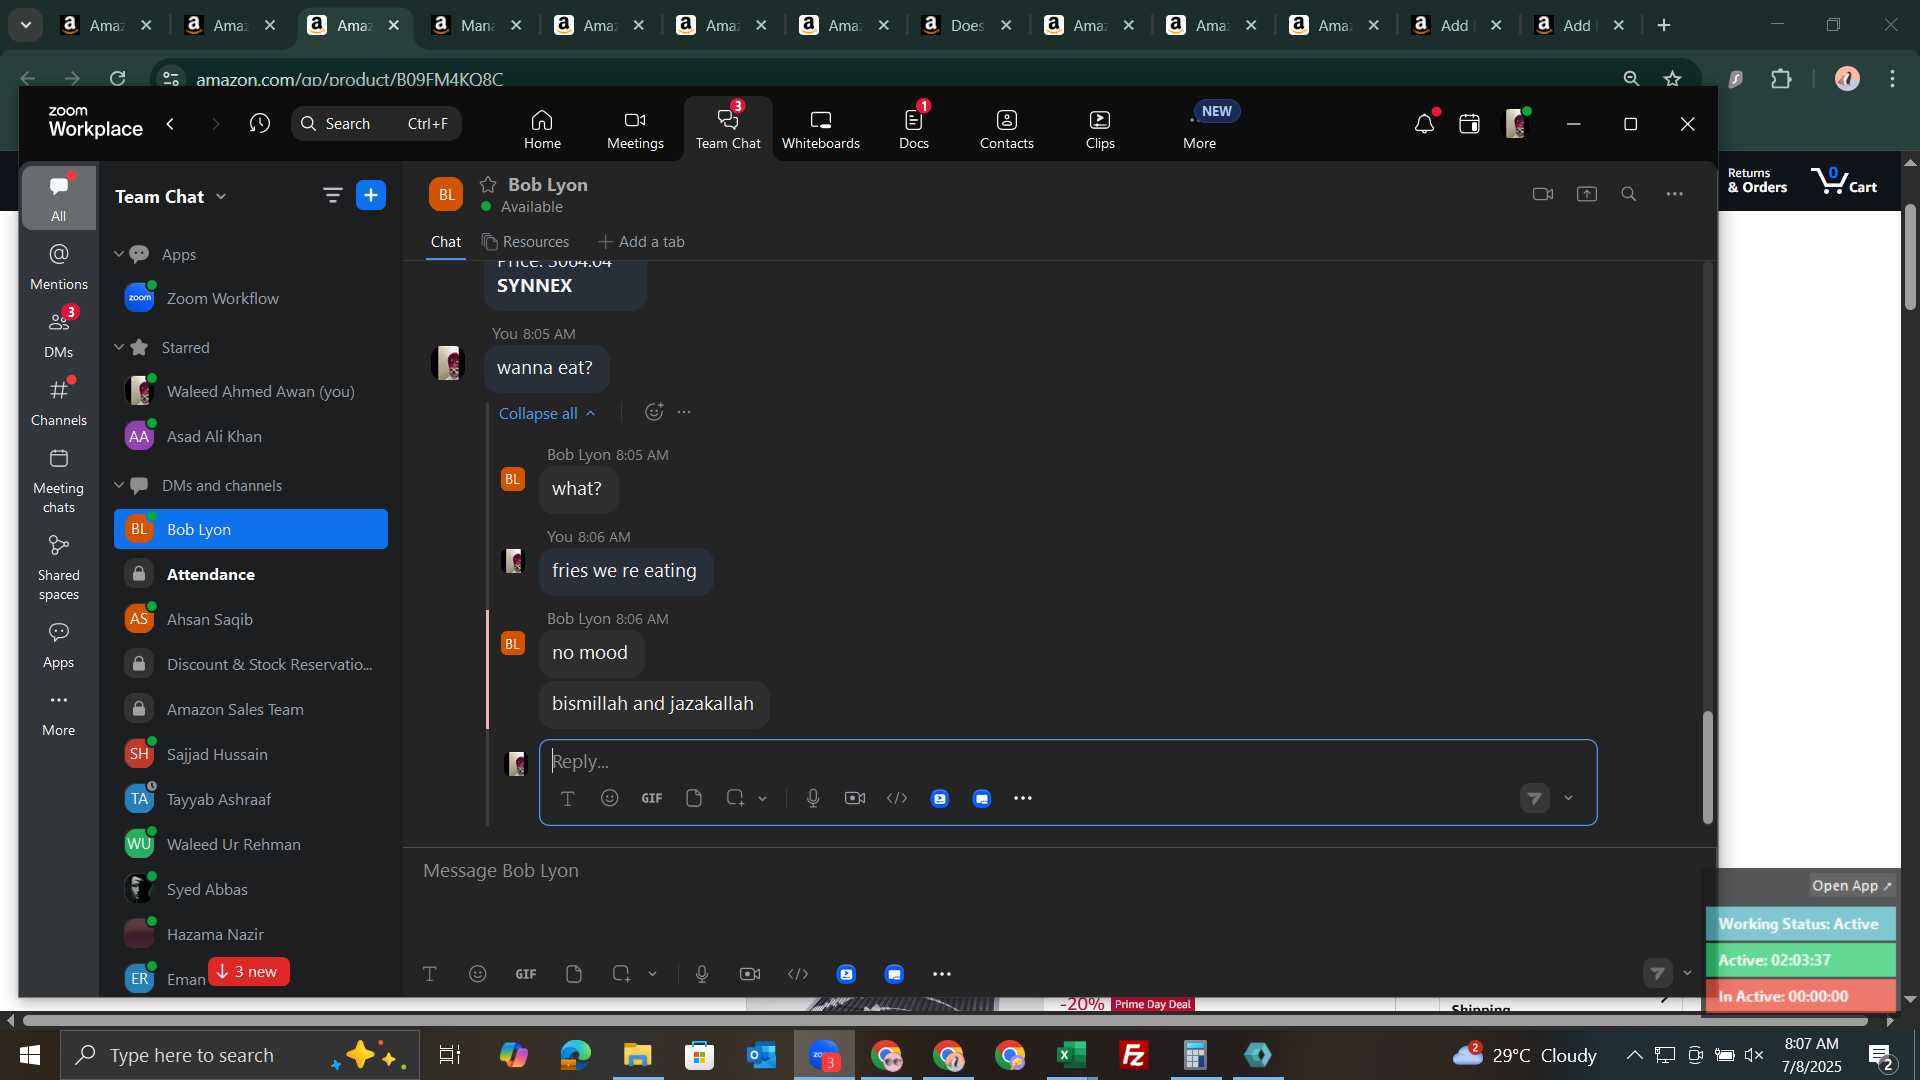Open the More menu with NEW badge
This screenshot has width=1920, height=1080.
(1200, 129)
